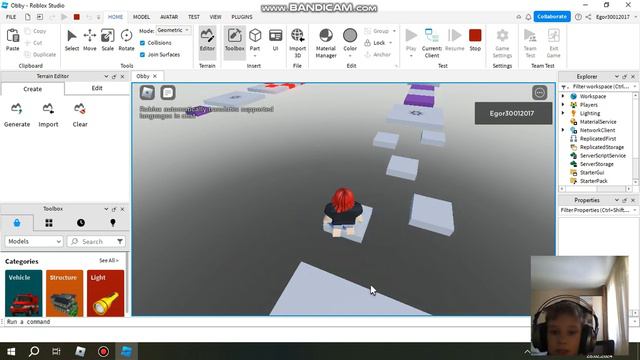The width and height of the screenshot is (640, 360).
Task: Toggle the Join Surfaces checkbox
Action: point(142,55)
